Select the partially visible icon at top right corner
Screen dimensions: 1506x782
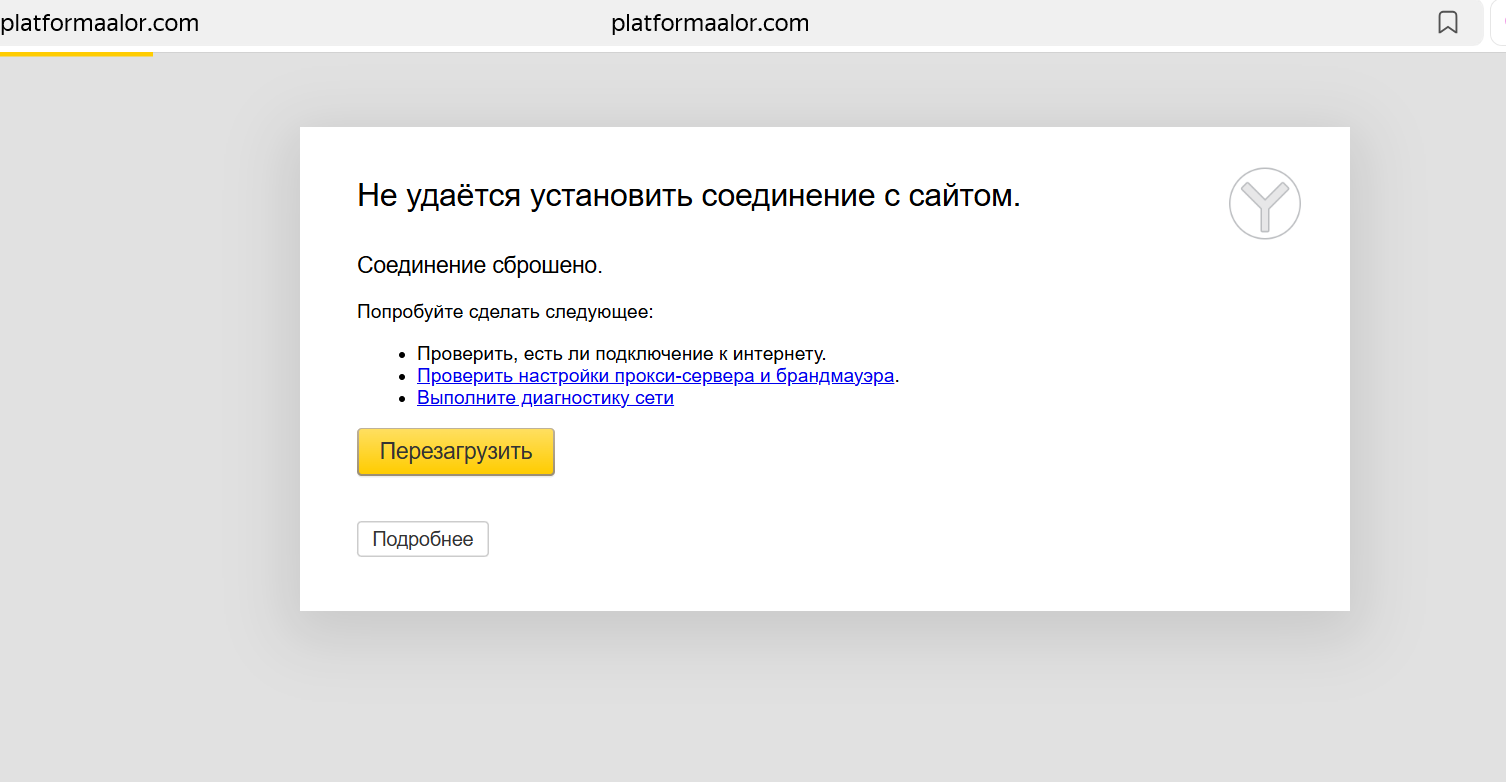pos(1500,22)
